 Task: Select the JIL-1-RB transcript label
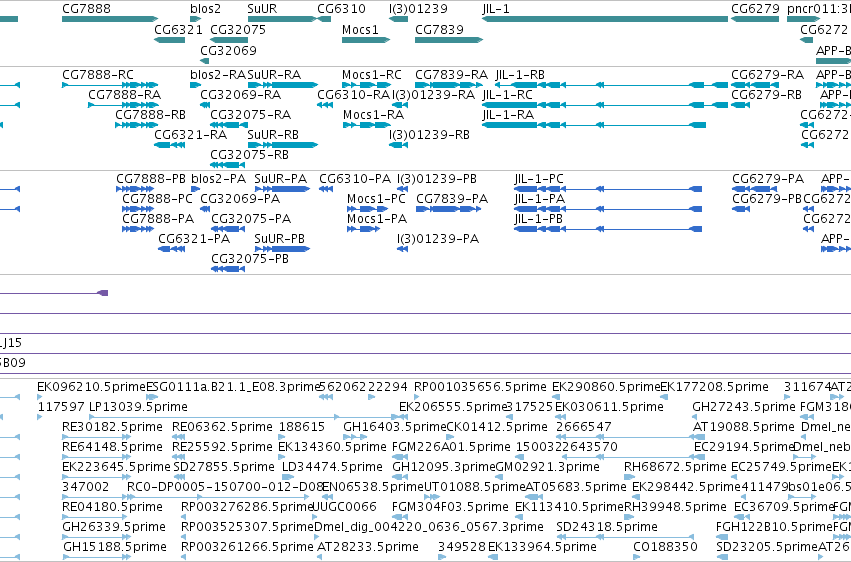[520, 74]
